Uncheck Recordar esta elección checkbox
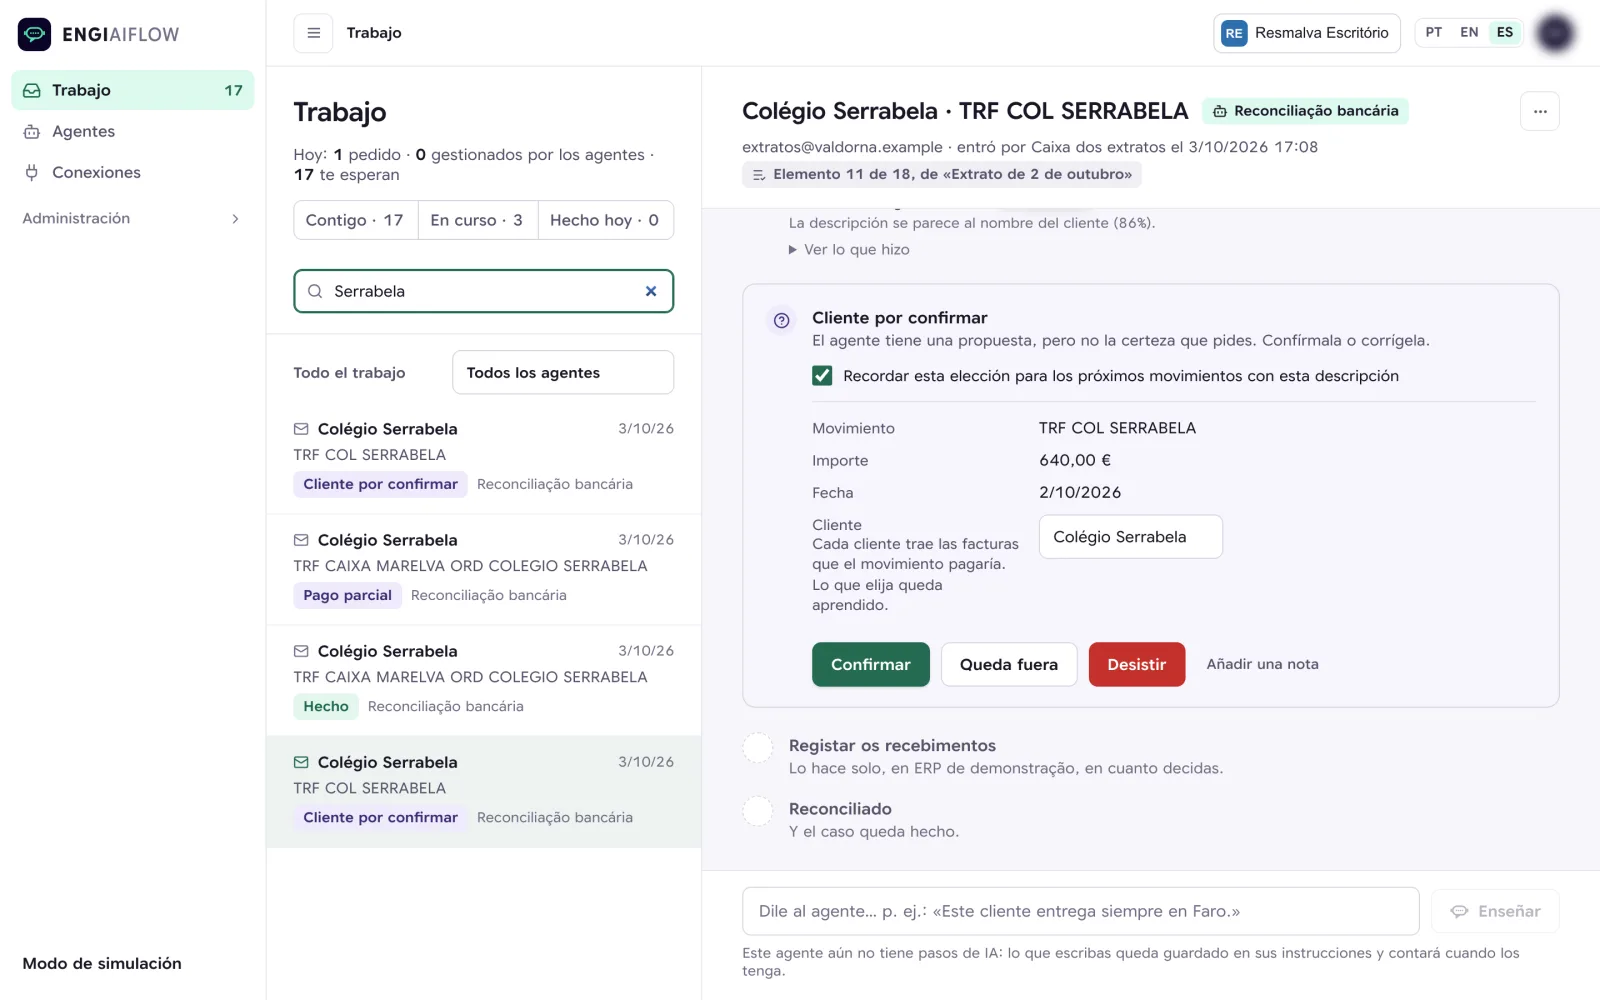1600x1000 pixels. [x=822, y=376]
